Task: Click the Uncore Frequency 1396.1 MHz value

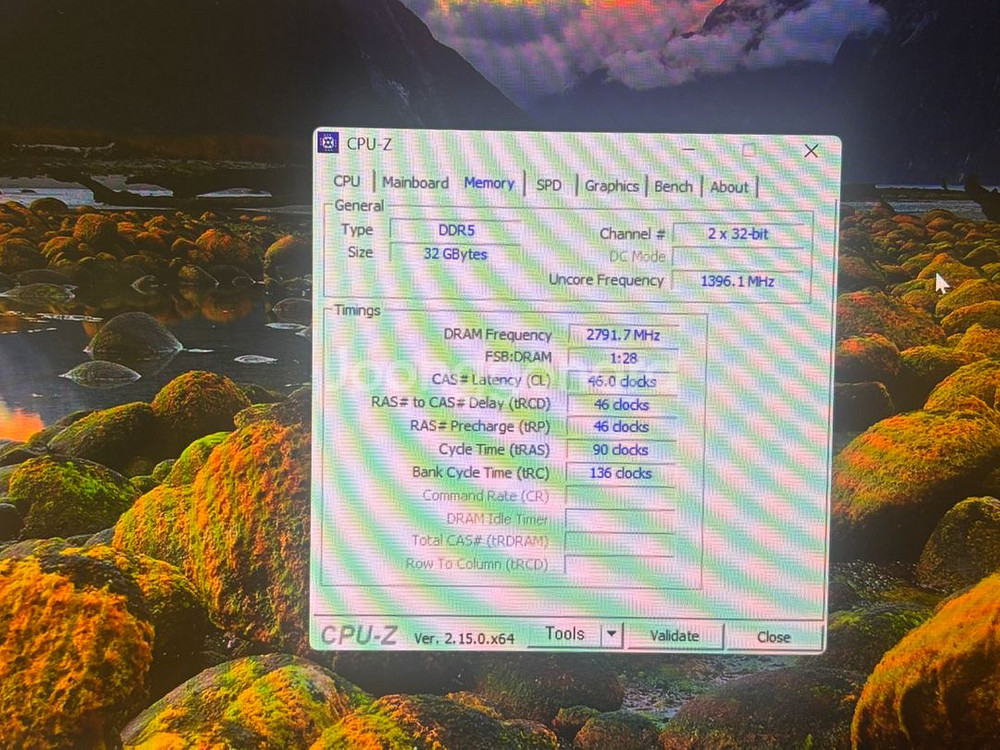Action: pyautogui.click(x=740, y=281)
